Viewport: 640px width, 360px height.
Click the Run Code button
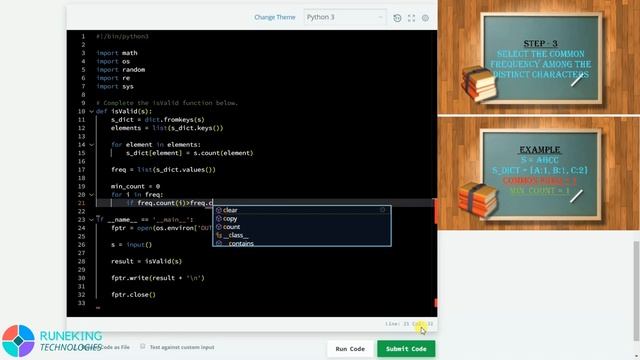click(x=350, y=349)
